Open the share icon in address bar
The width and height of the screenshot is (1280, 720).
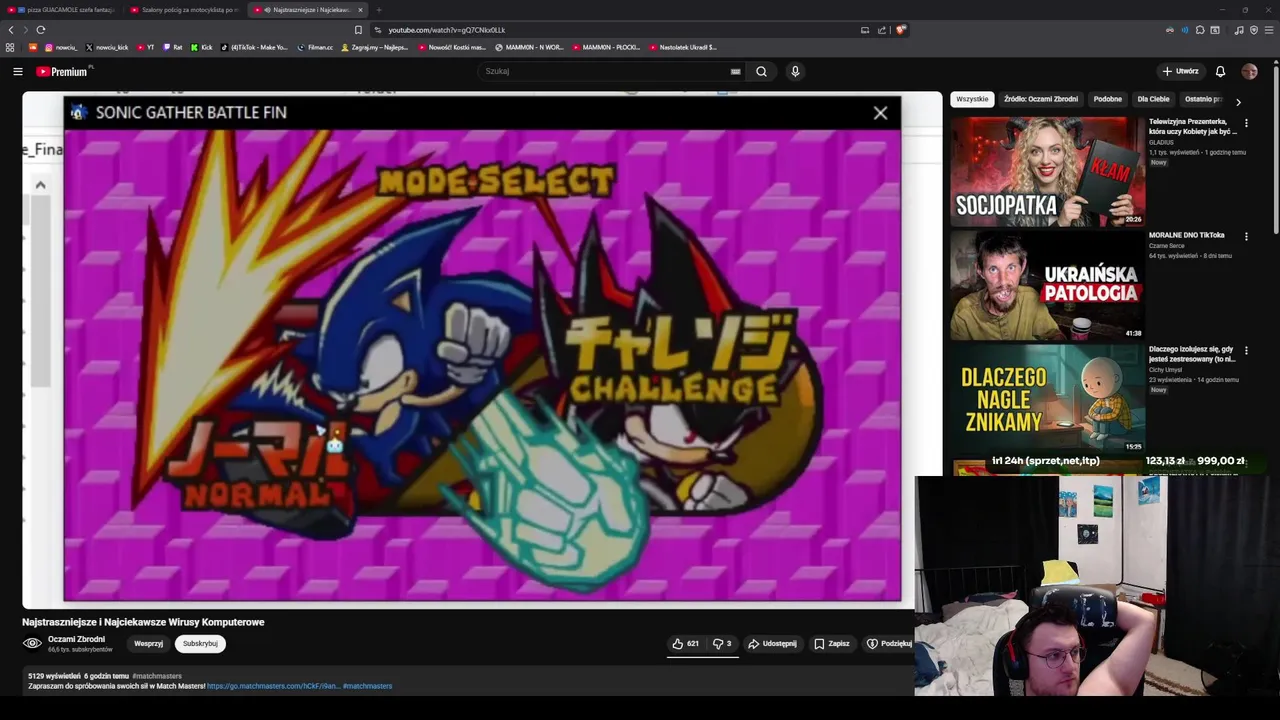881,30
